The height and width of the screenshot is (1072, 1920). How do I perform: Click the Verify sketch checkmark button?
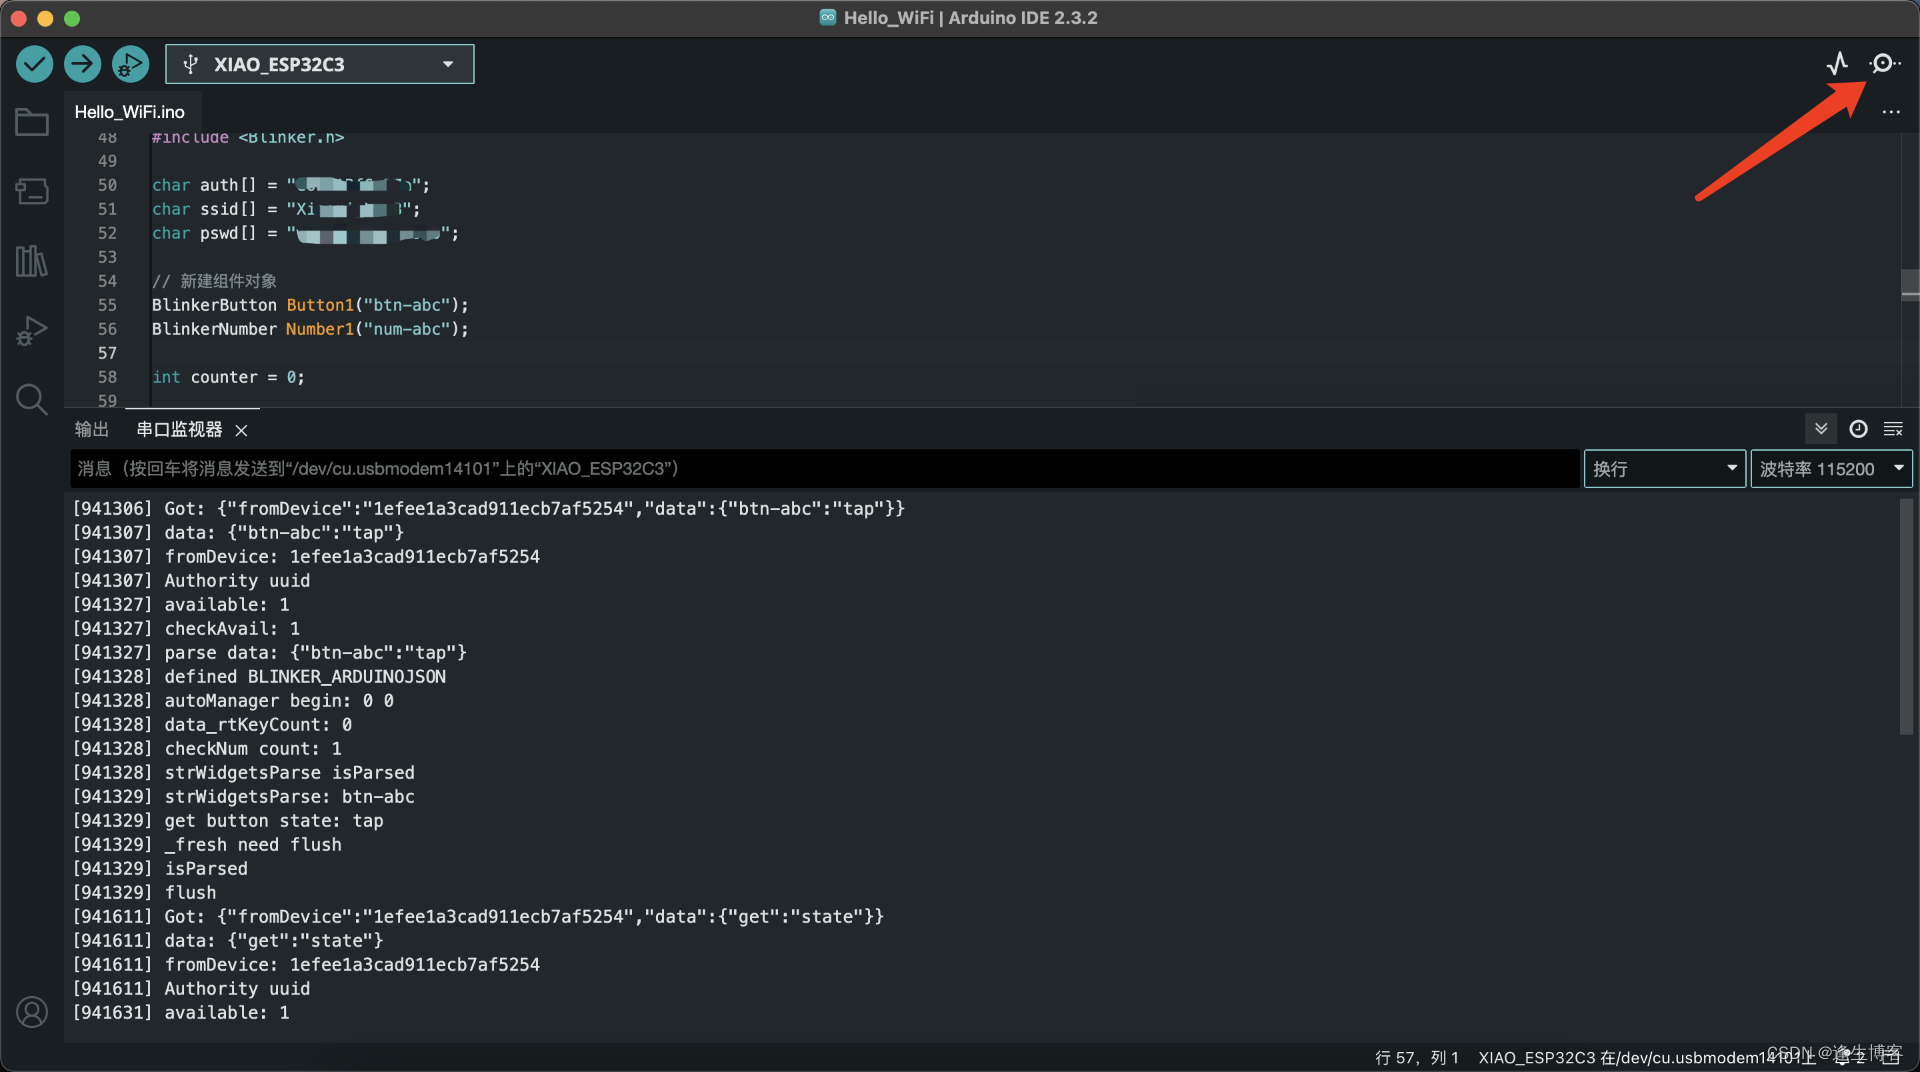tap(34, 64)
